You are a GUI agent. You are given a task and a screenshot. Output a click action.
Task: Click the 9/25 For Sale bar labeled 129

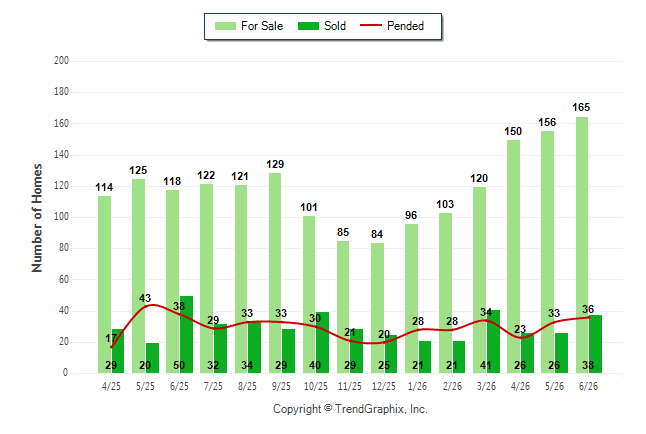(275, 273)
